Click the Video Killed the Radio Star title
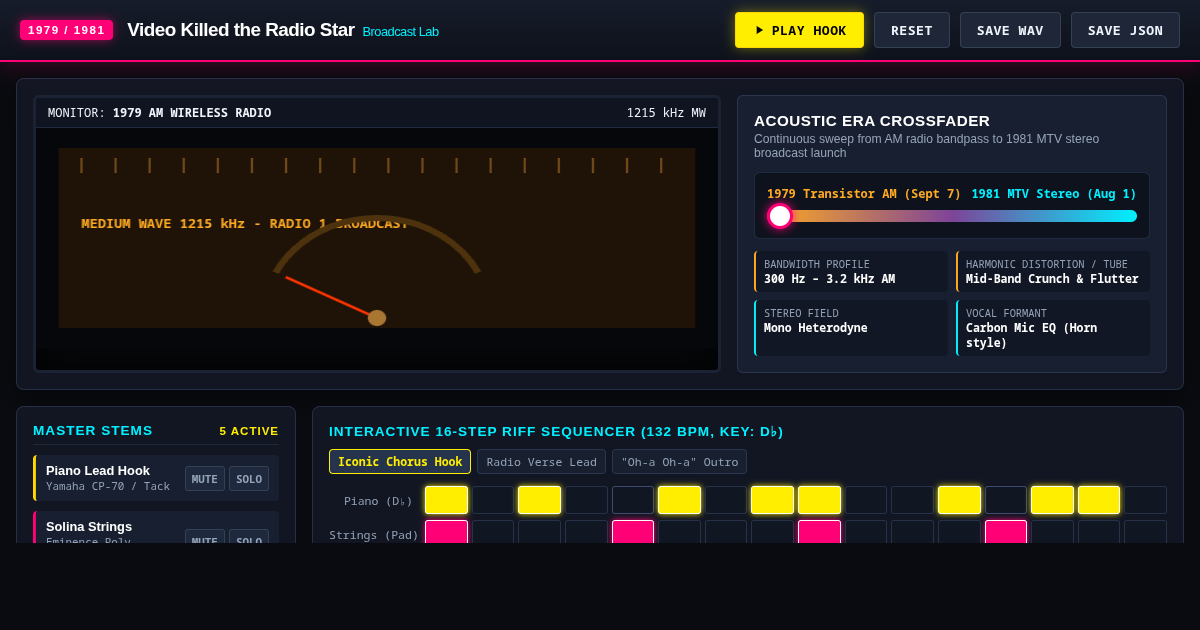The height and width of the screenshot is (630, 1200). tap(241, 30)
